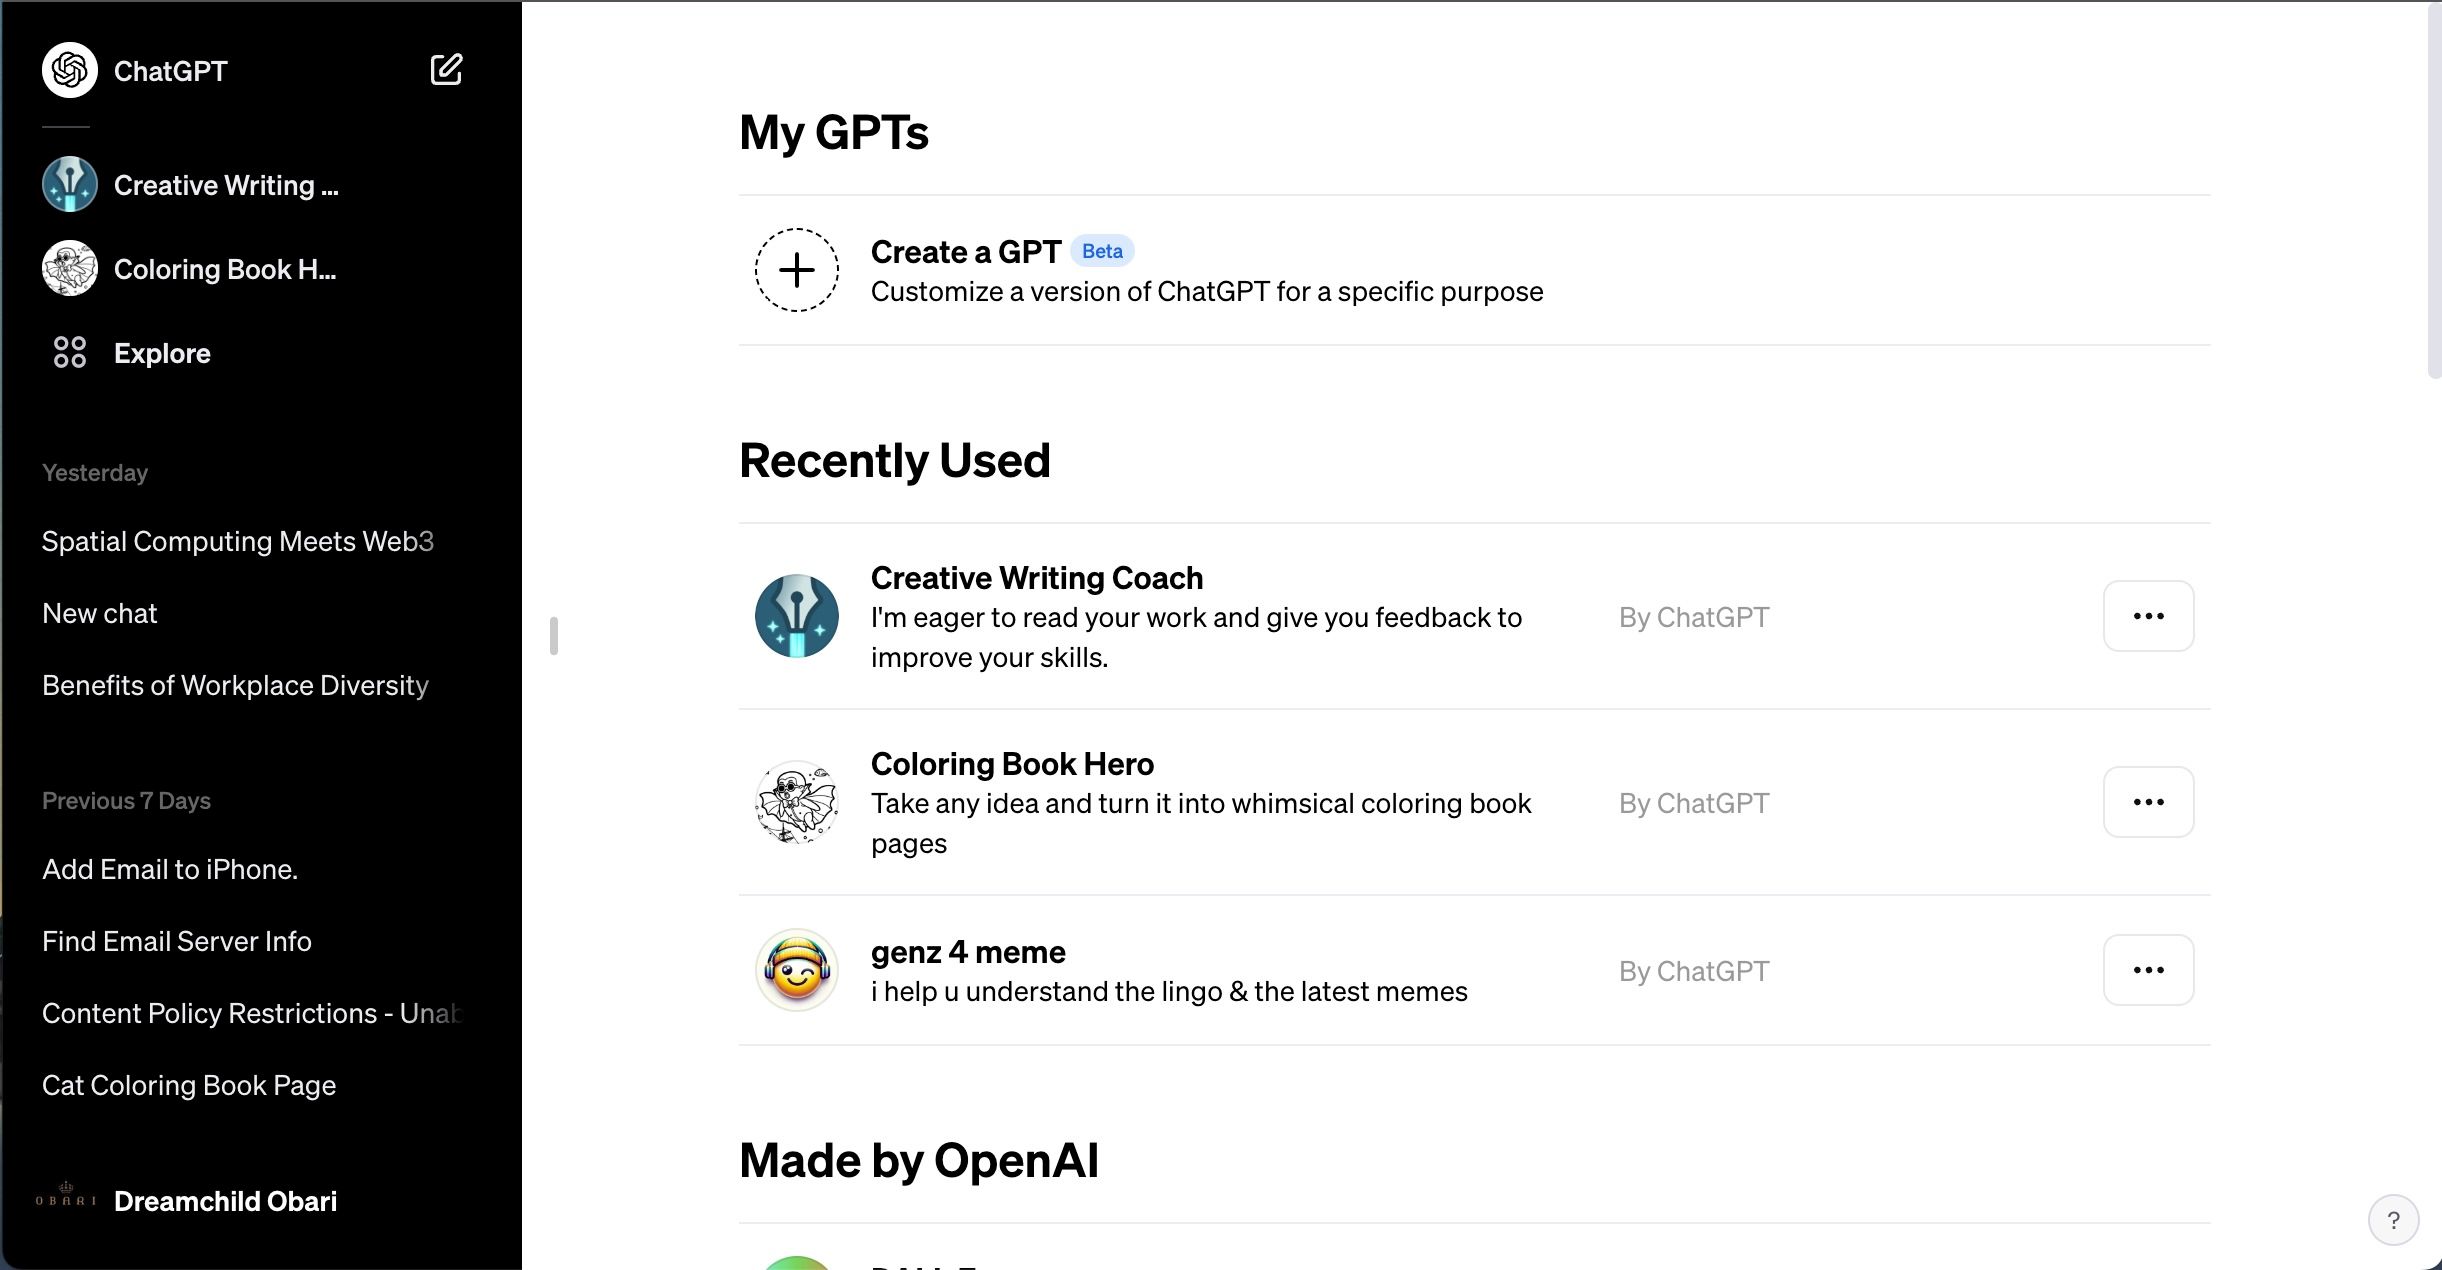Open options menu for Coloring Book Hero
The width and height of the screenshot is (2442, 1270).
click(x=2148, y=802)
